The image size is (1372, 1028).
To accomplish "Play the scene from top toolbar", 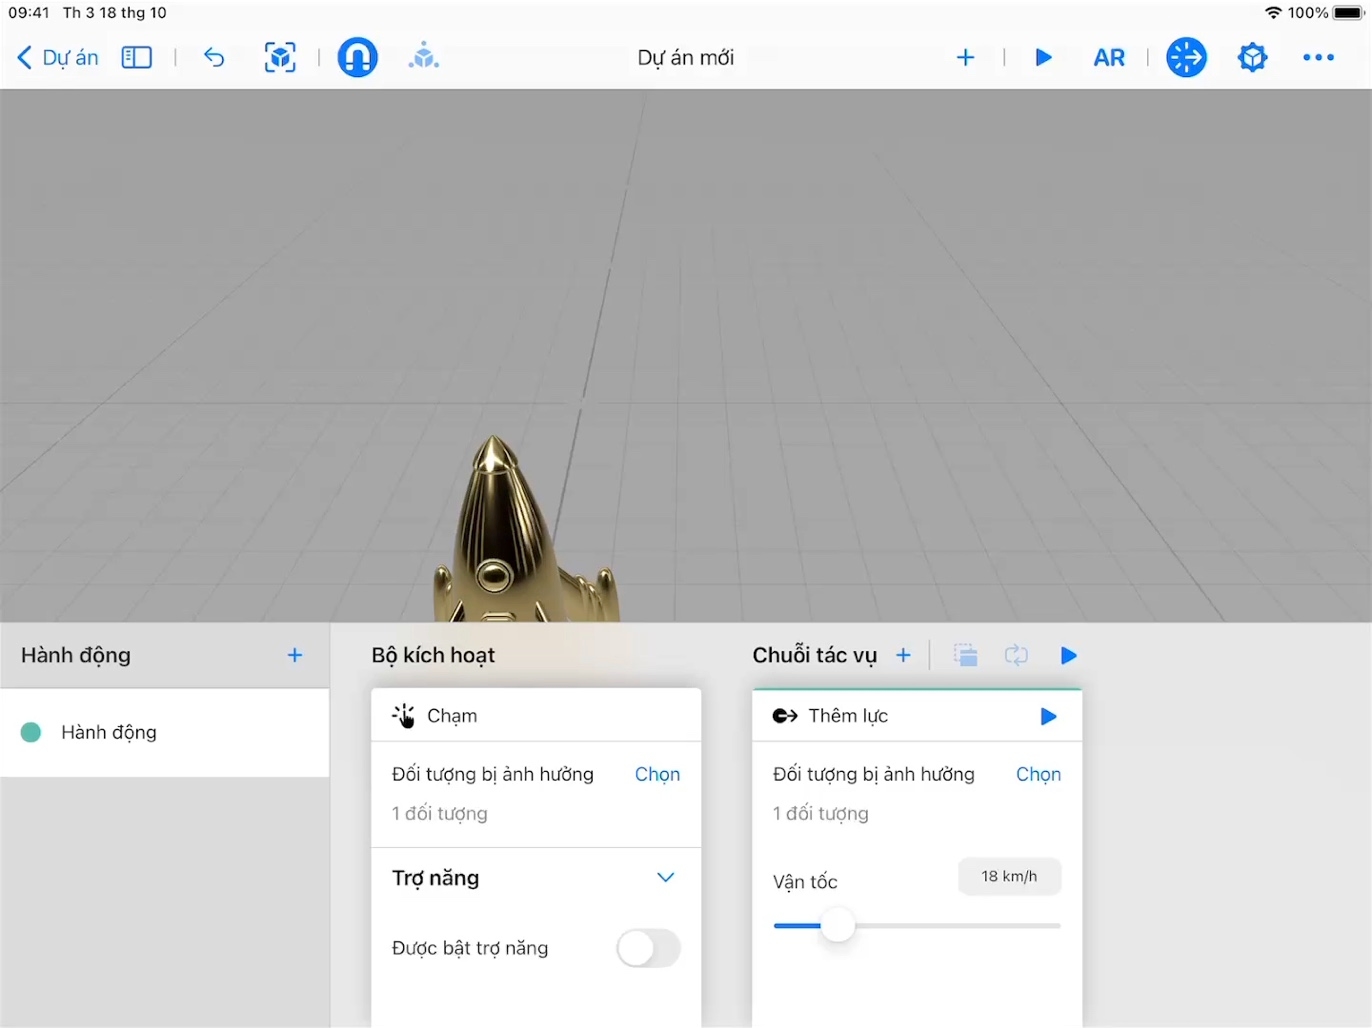I will 1043,58.
